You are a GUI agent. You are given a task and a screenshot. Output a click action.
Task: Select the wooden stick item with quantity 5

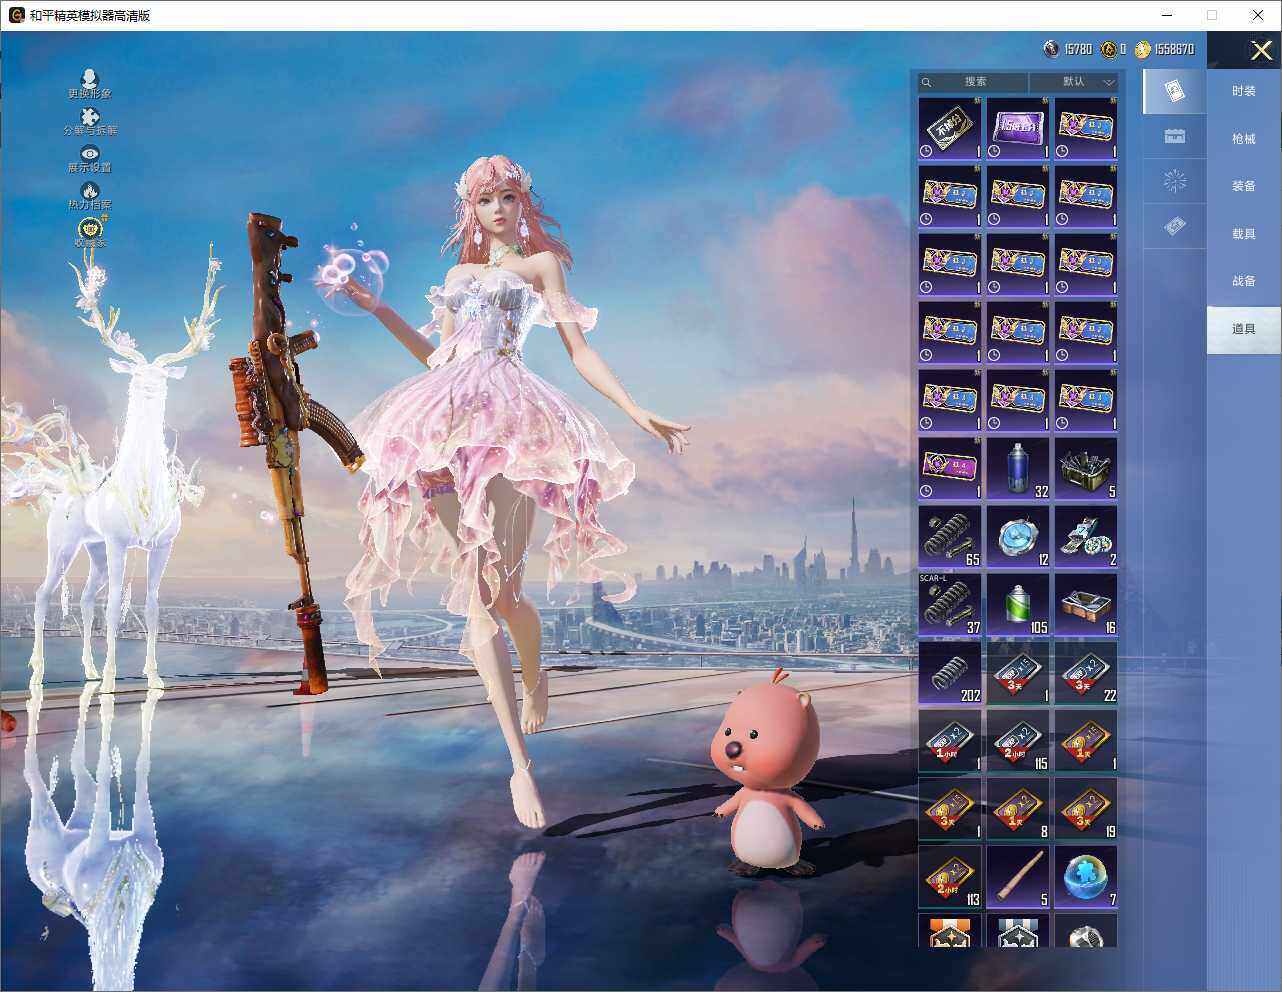pyautogui.click(x=1018, y=877)
